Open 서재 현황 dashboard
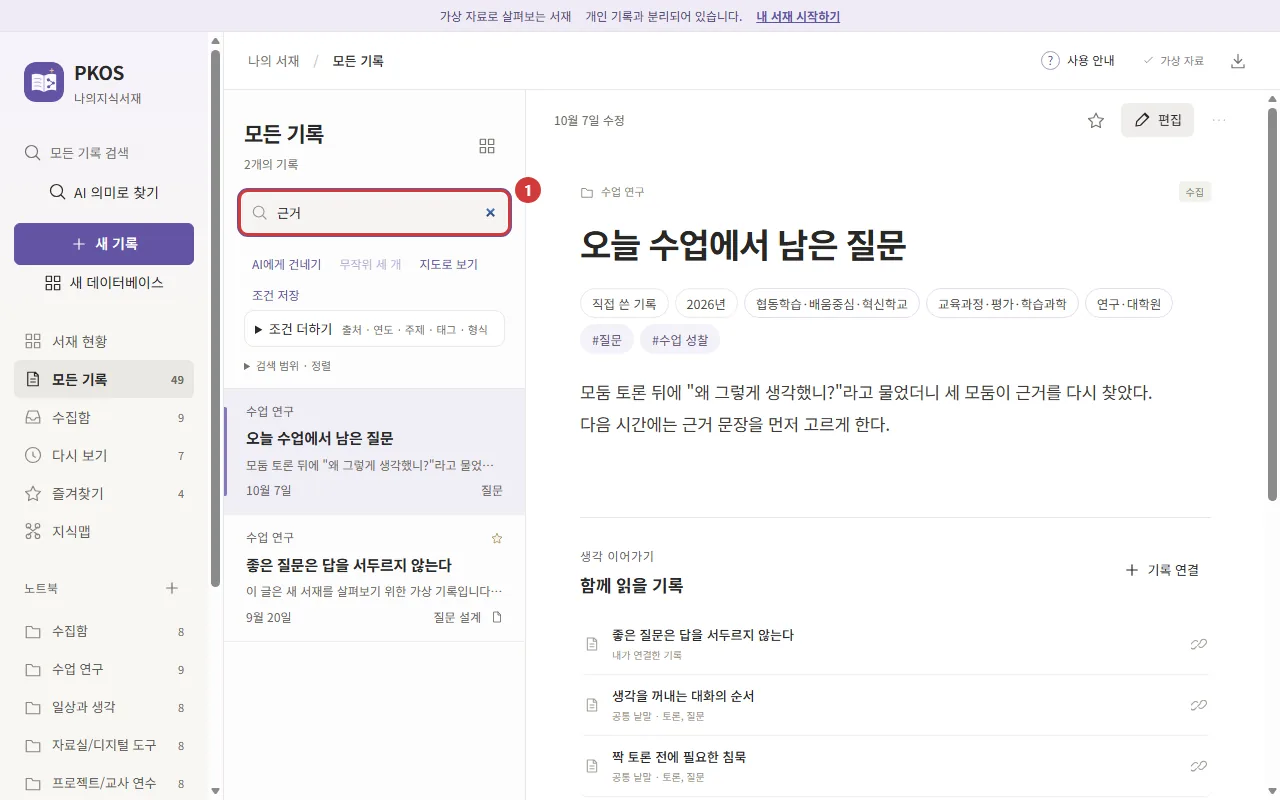 tap(104, 341)
